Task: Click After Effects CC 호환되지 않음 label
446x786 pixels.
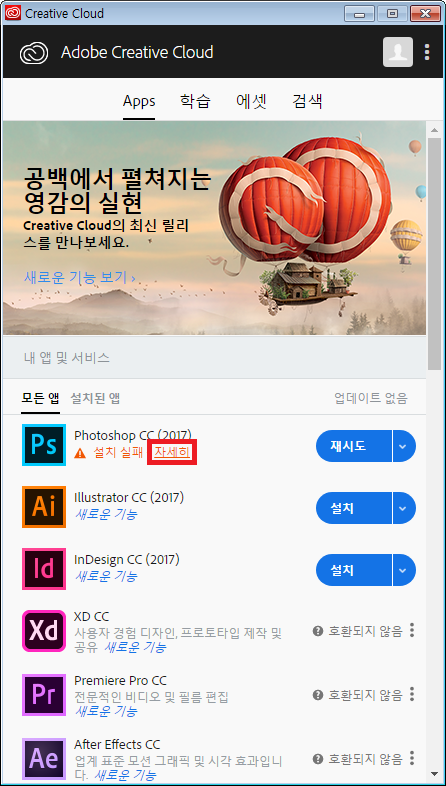Action: coord(365,759)
